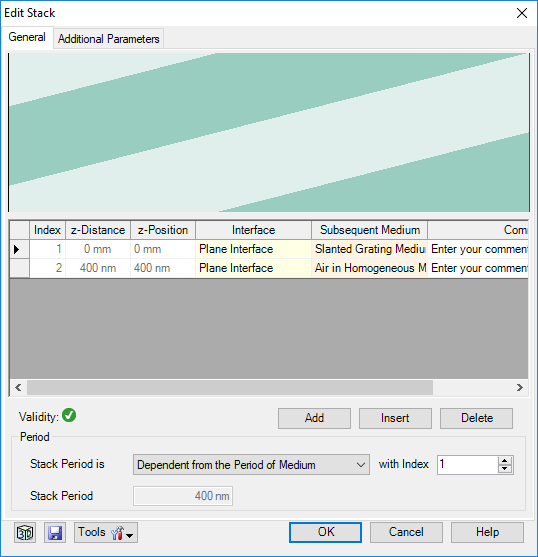Click the Insert button
538x557 pixels.
395,418
